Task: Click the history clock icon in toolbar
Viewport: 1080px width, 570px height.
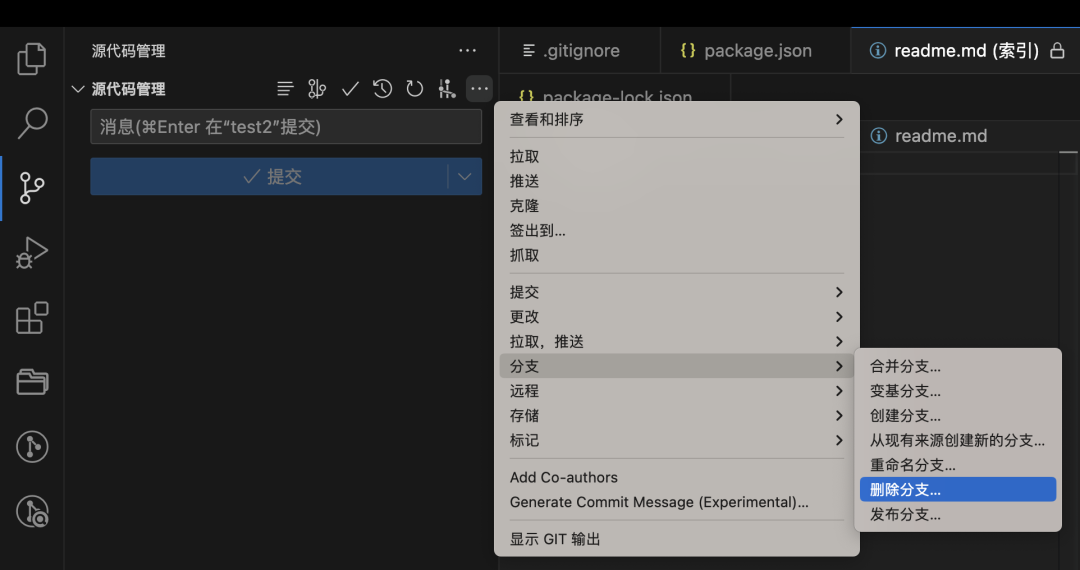Action: coord(382,89)
